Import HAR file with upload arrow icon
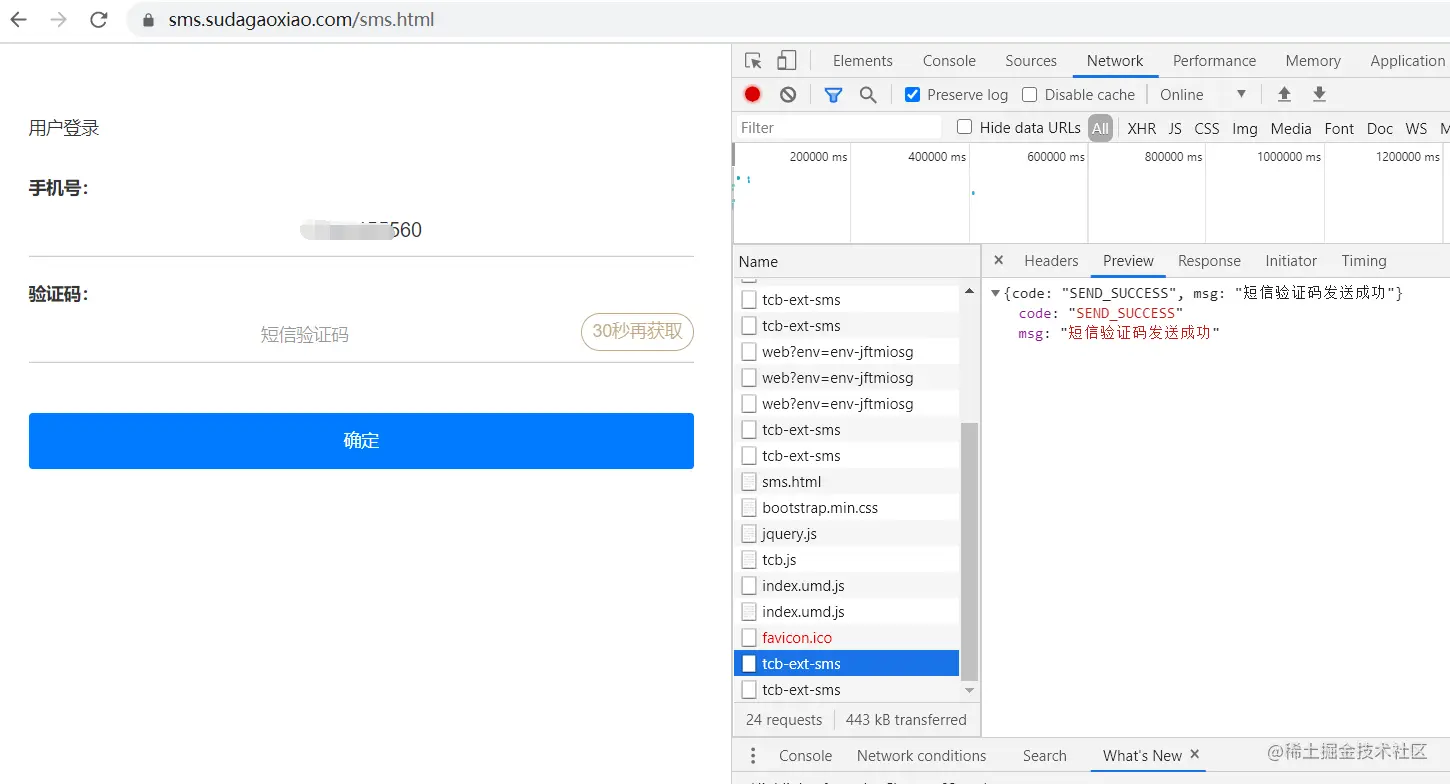This screenshot has width=1450, height=784. (1284, 94)
